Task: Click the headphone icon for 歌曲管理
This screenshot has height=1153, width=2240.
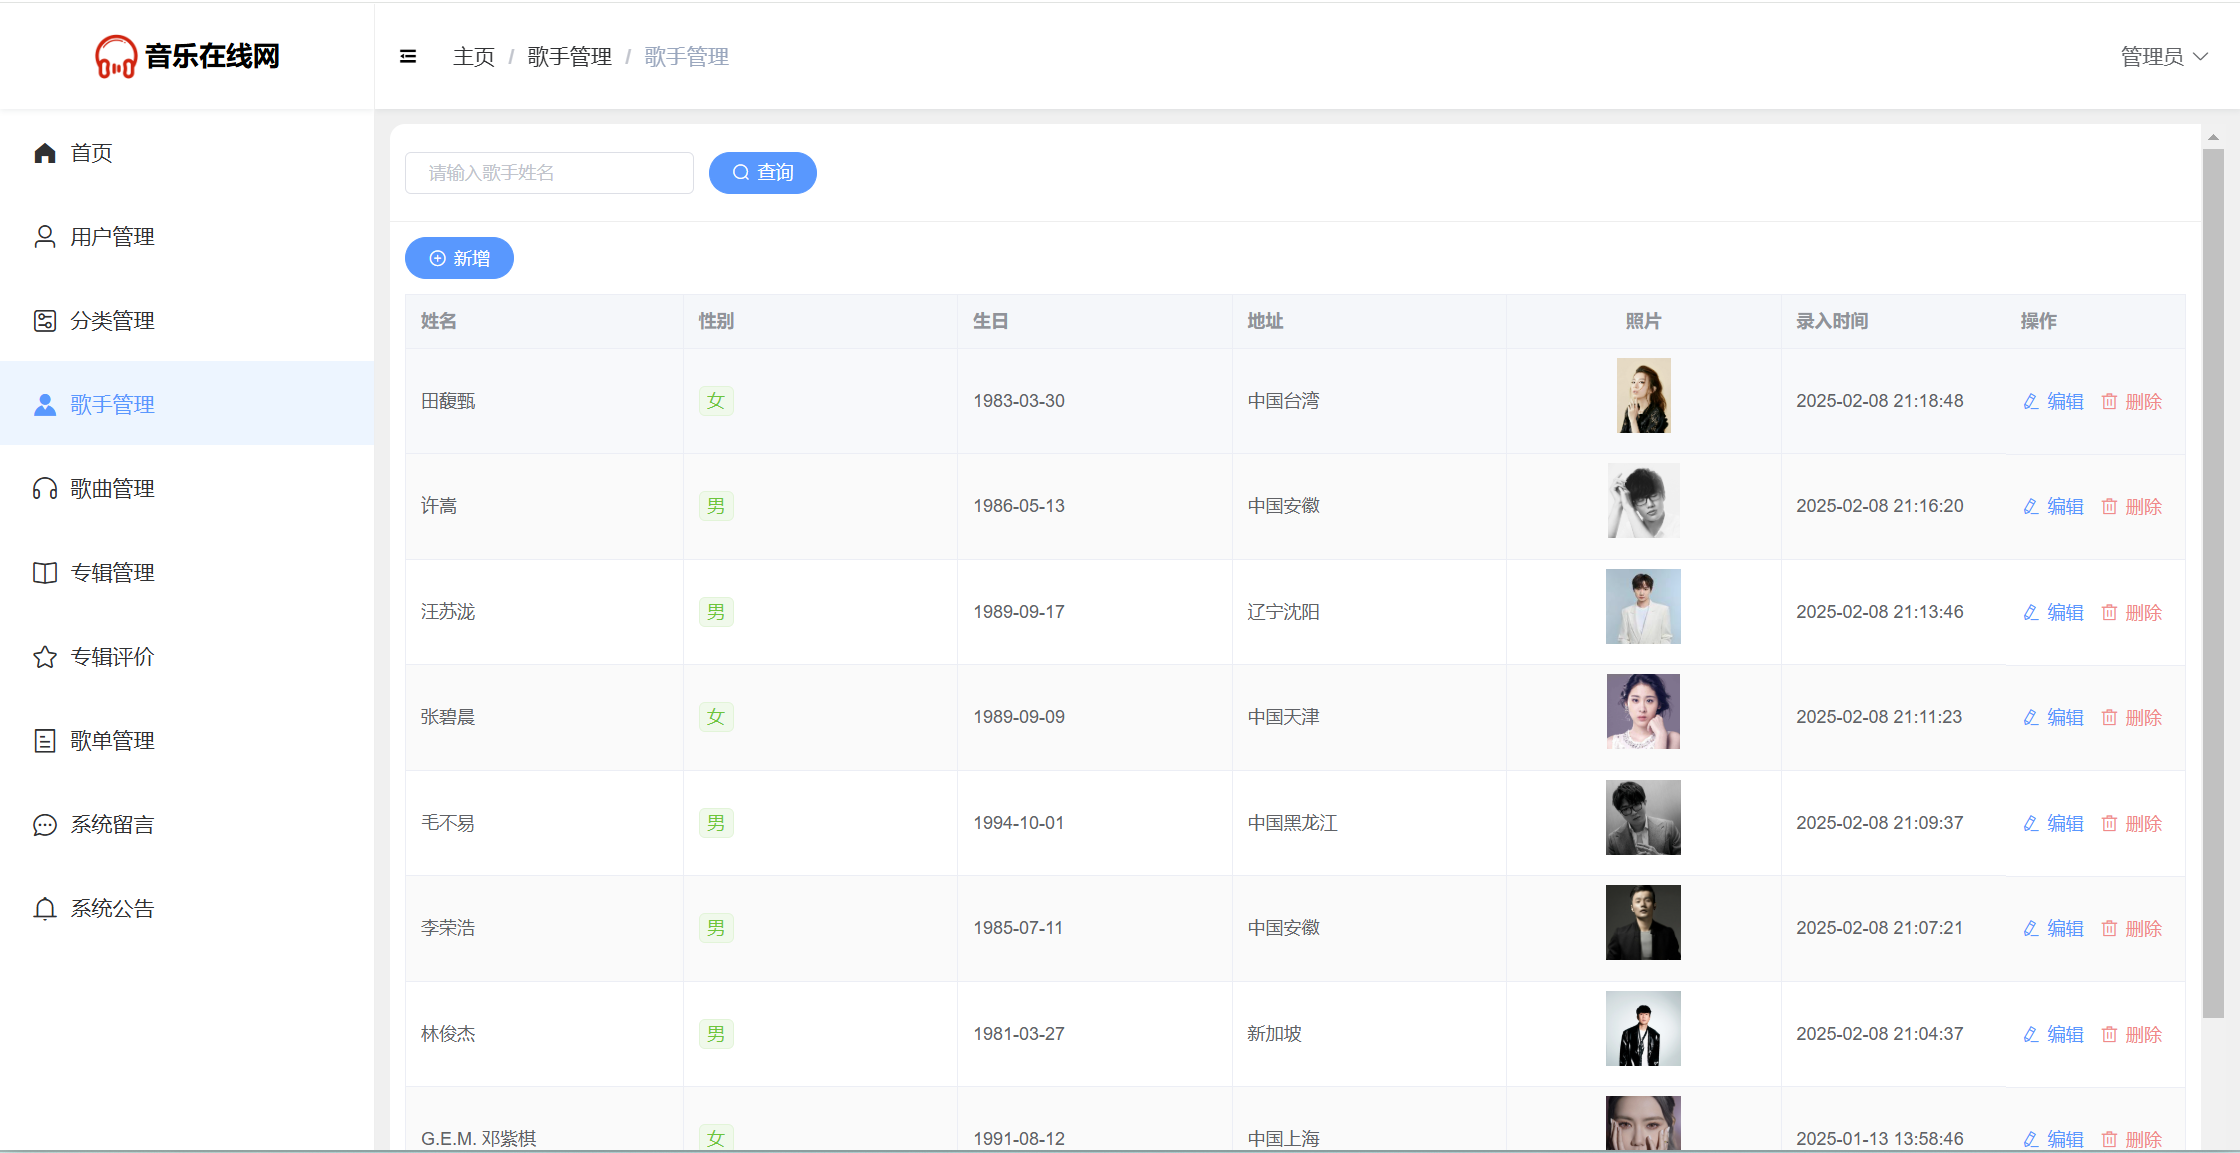Action: coord(45,489)
